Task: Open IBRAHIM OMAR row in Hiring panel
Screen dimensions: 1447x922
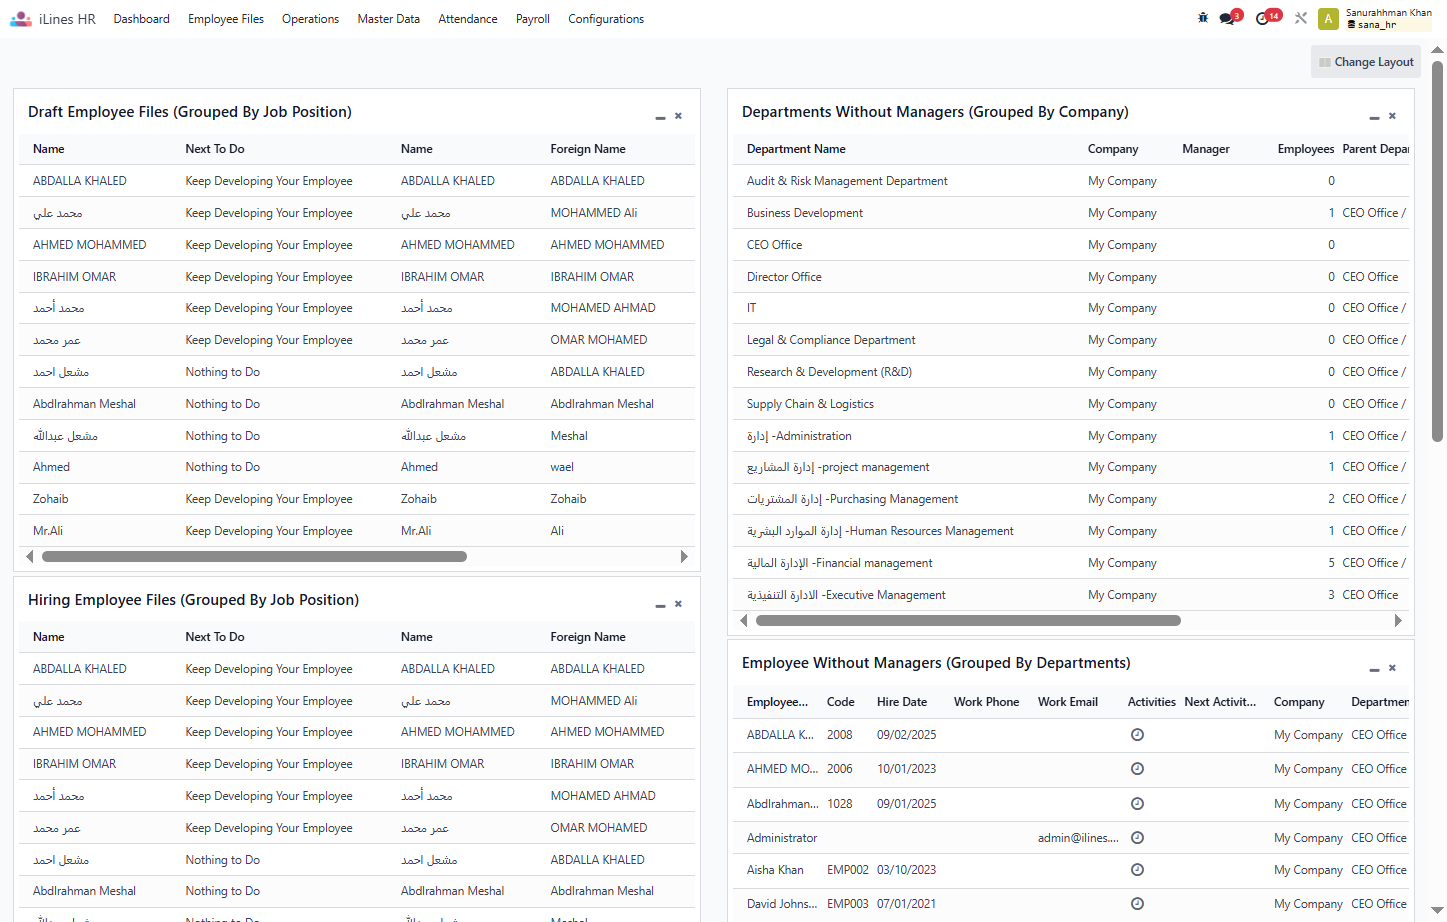Action: pos(357,764)
